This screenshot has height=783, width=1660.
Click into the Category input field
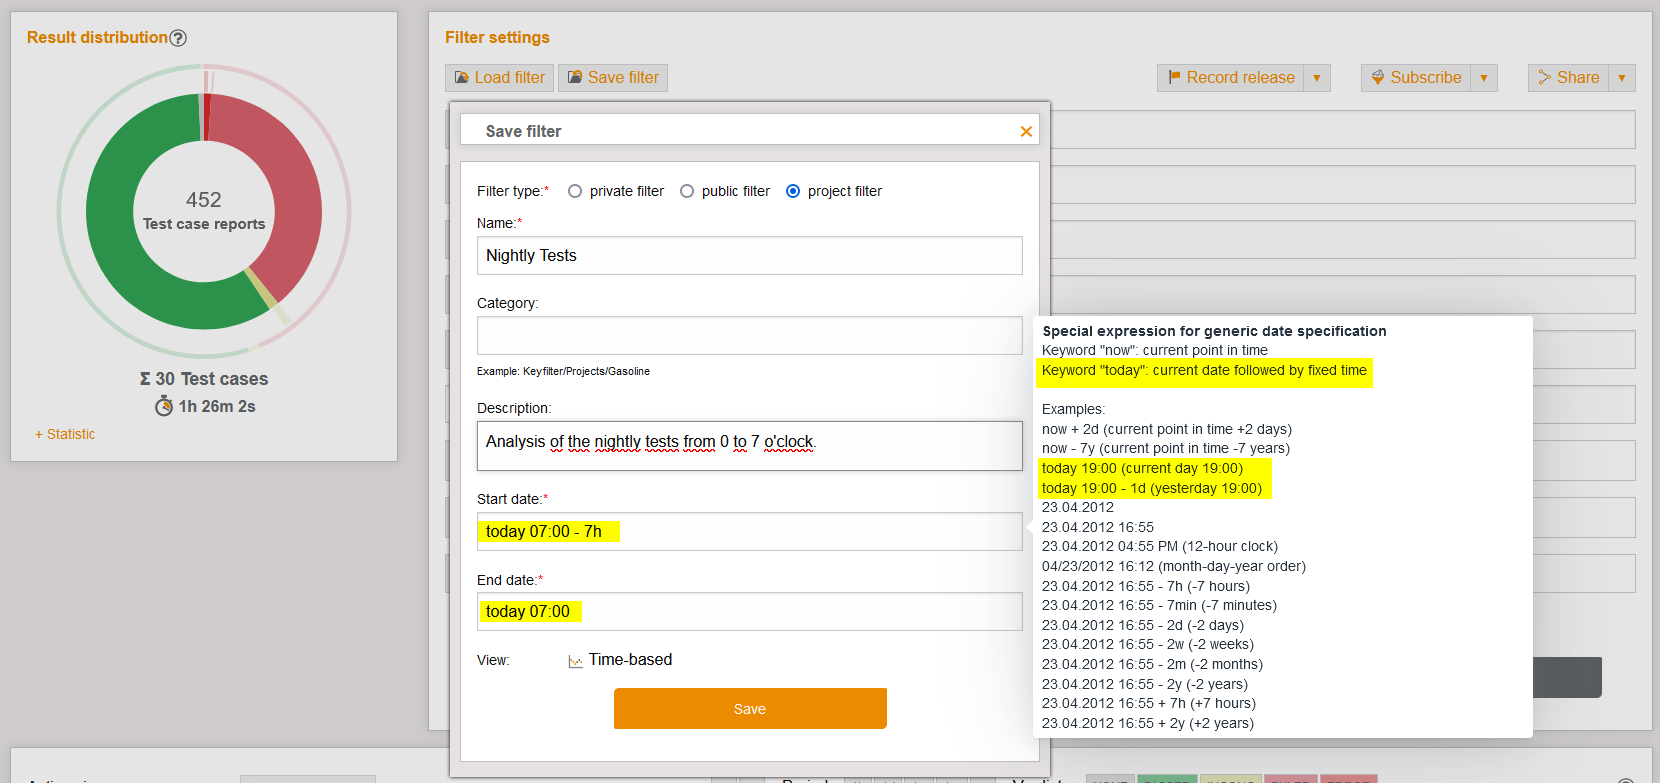(x=749, y=336)
